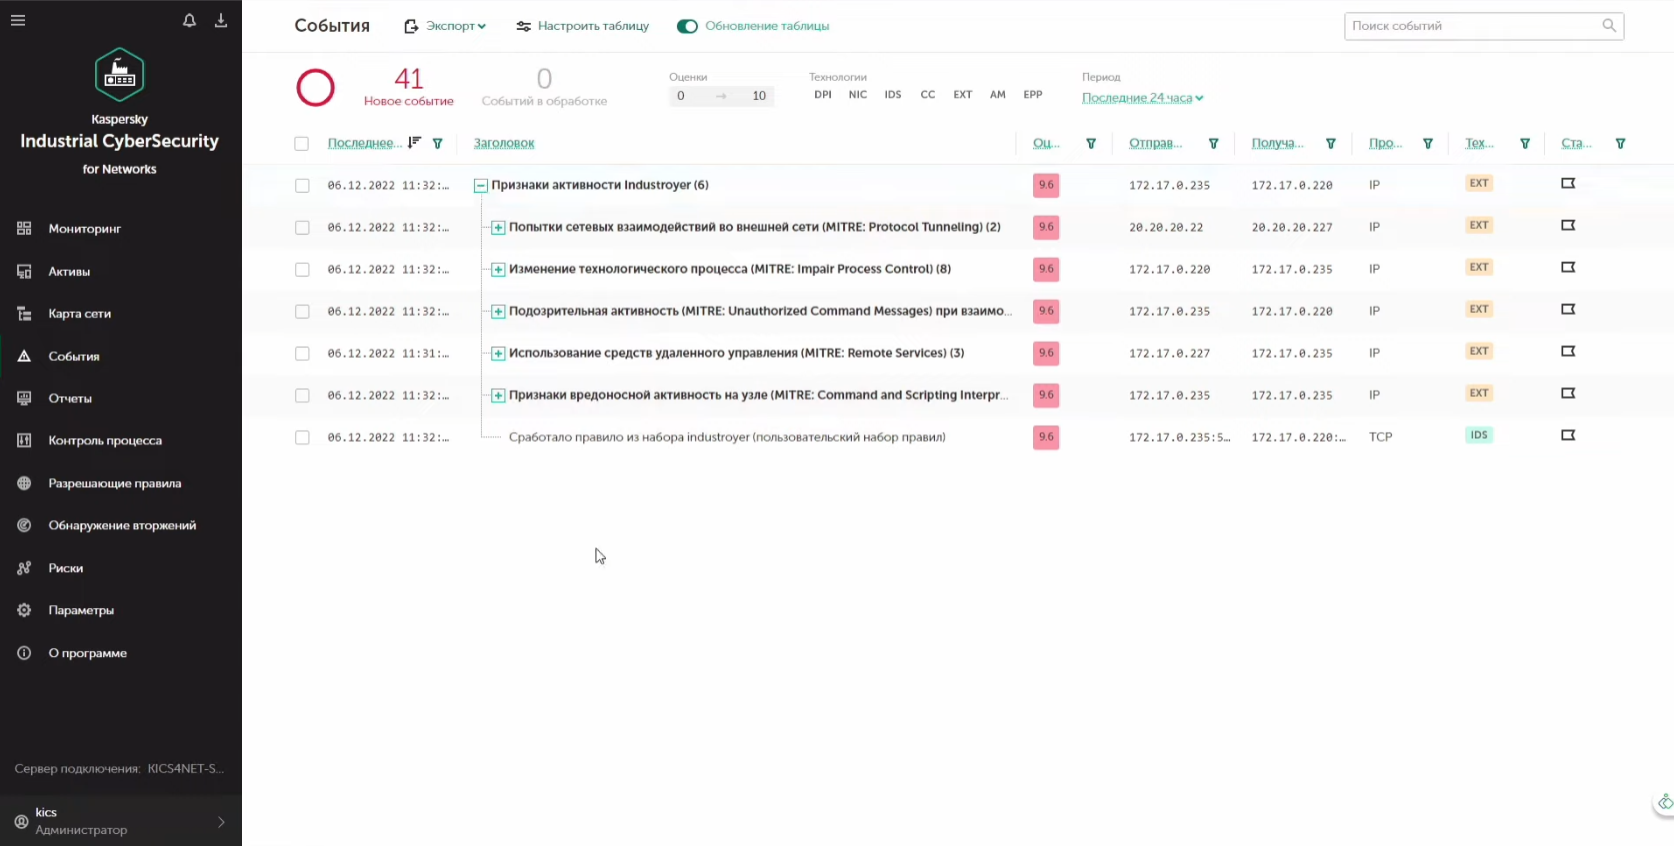Filter by IDS technology
The image size is (1674, 846).
click(893, 95)
